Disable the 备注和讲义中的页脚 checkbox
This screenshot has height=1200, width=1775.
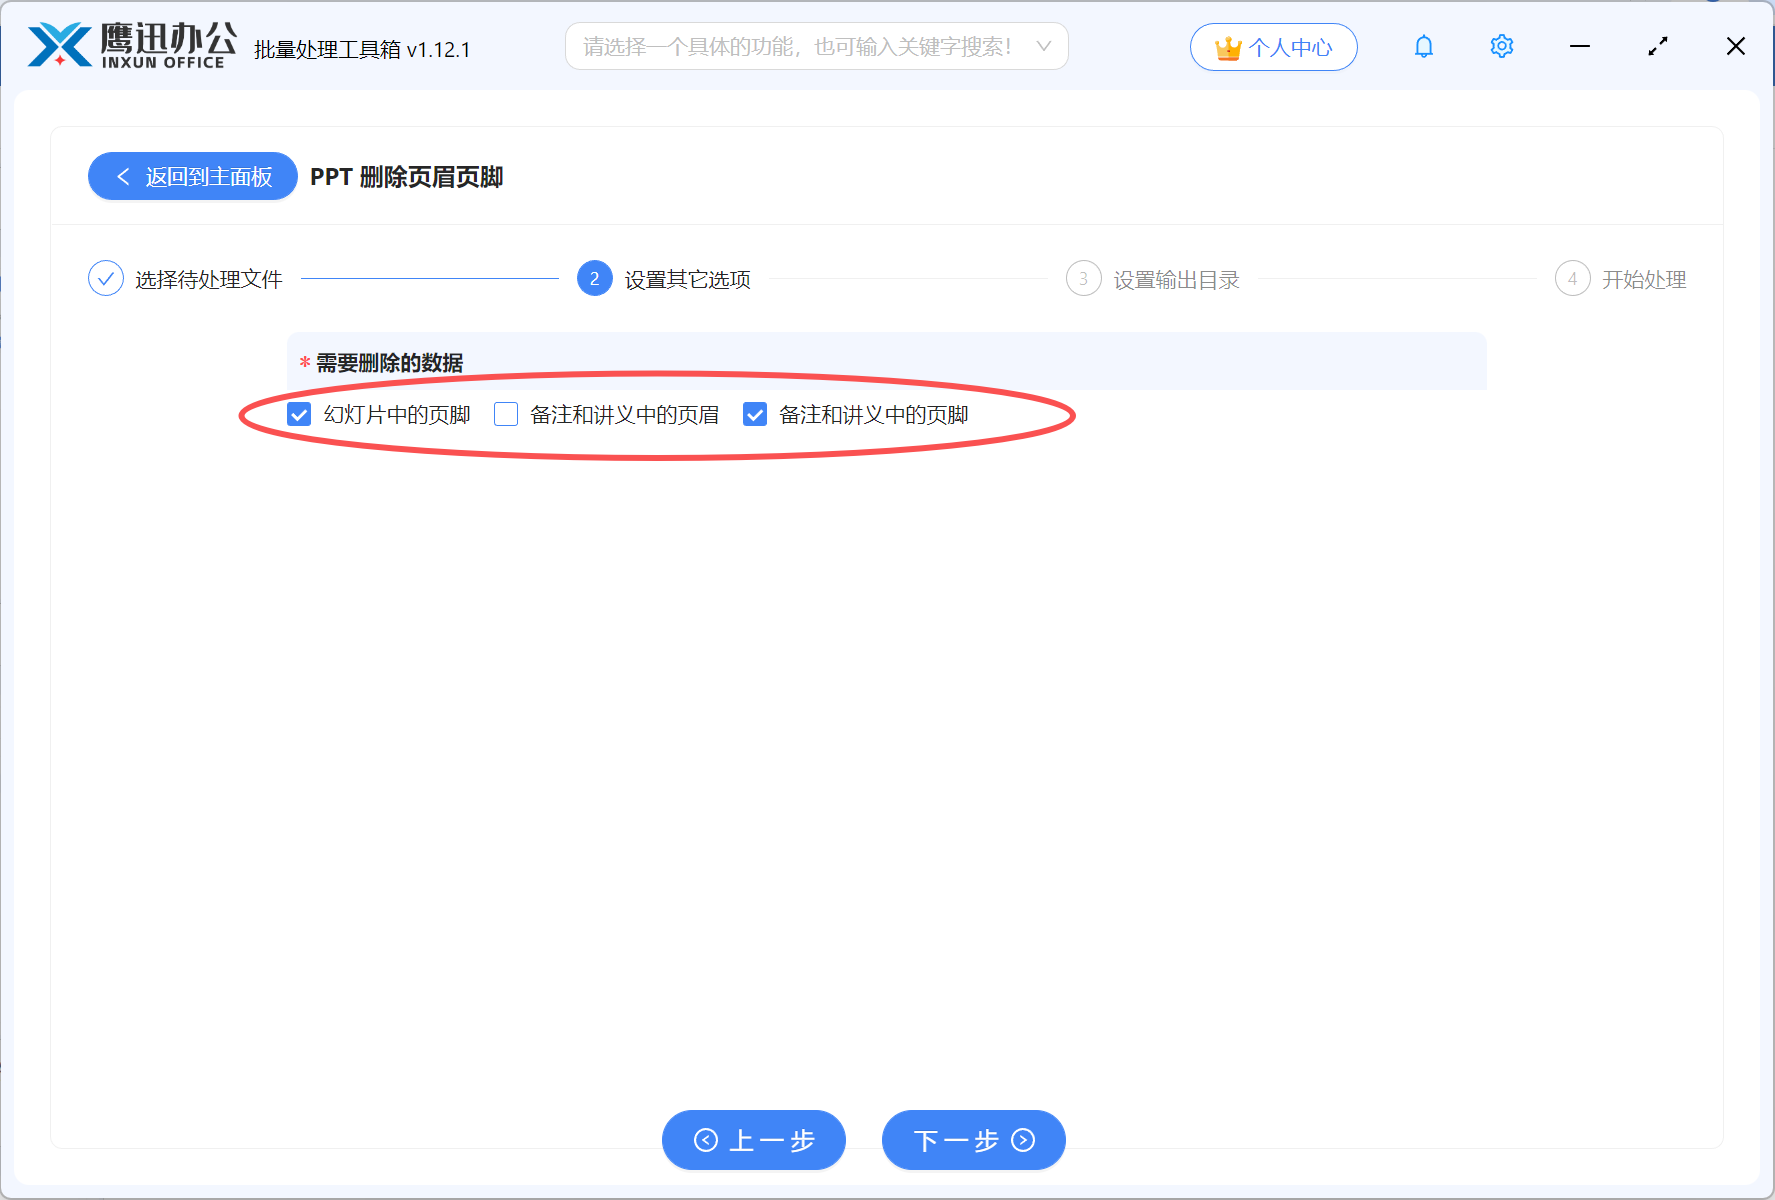(x=755, y=414)
